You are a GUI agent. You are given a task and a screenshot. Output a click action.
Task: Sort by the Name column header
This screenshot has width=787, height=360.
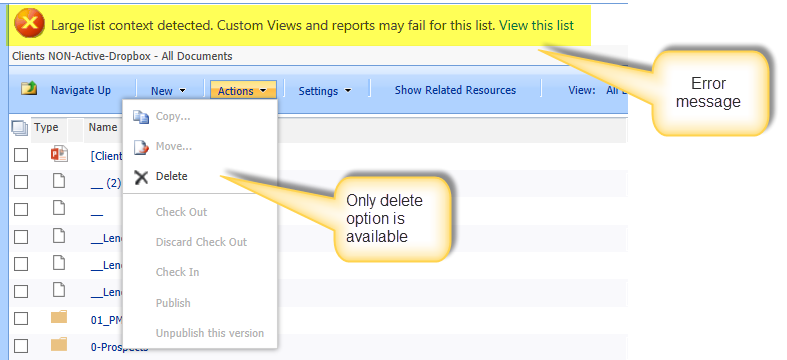pos(103,128)
